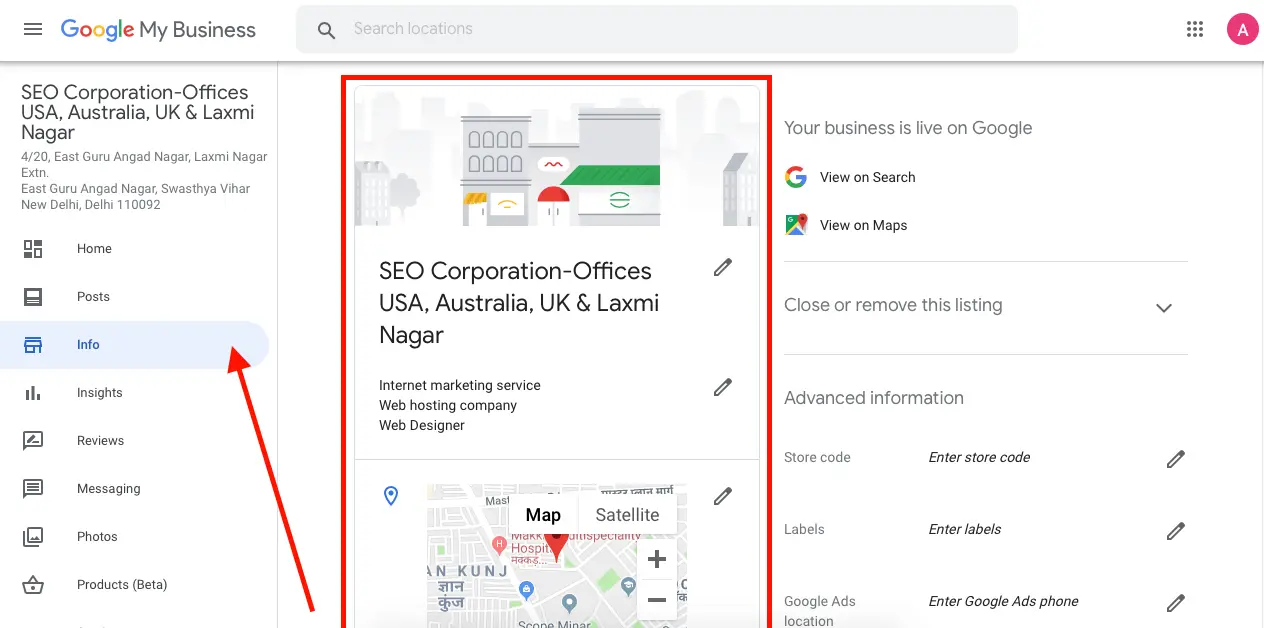Click the Google Ads location label
The height and width of the screenshot is (628, 1264).
pos(820,611)
